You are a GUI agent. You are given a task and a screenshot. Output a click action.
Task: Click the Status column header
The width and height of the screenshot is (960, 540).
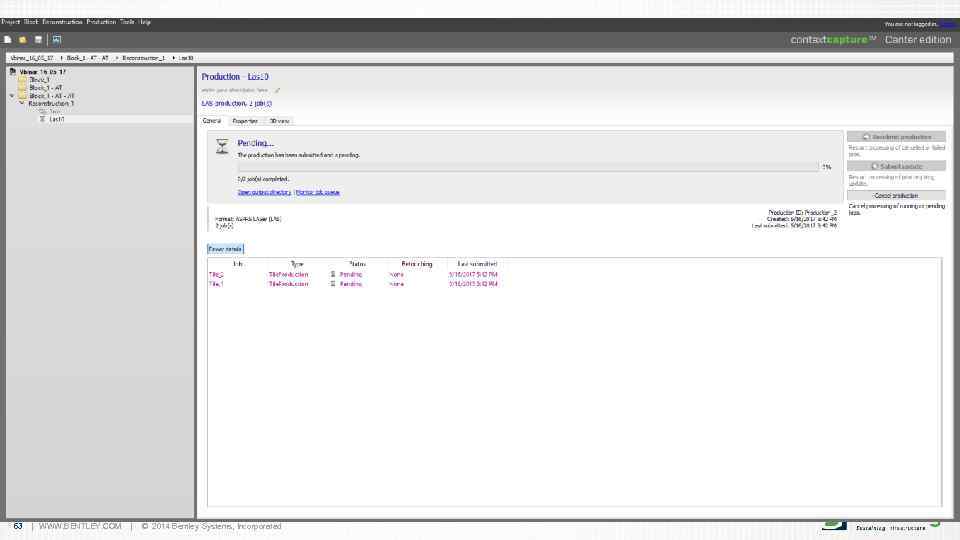coord(358,264)
